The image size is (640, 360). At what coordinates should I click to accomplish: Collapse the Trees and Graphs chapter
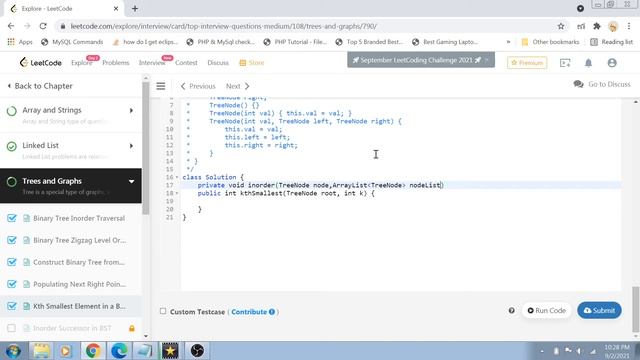(131, 181)
